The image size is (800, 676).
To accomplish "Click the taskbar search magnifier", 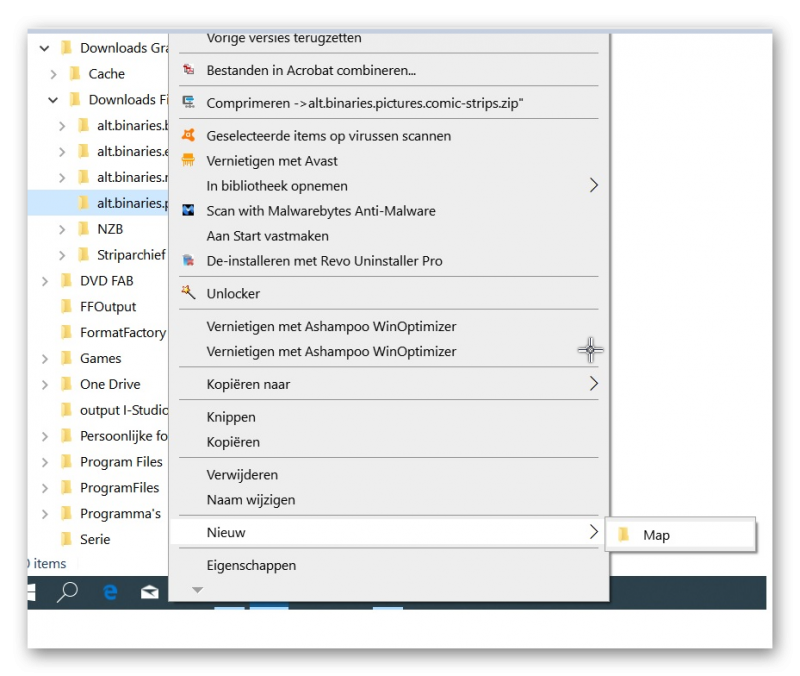I will (67, 592).
